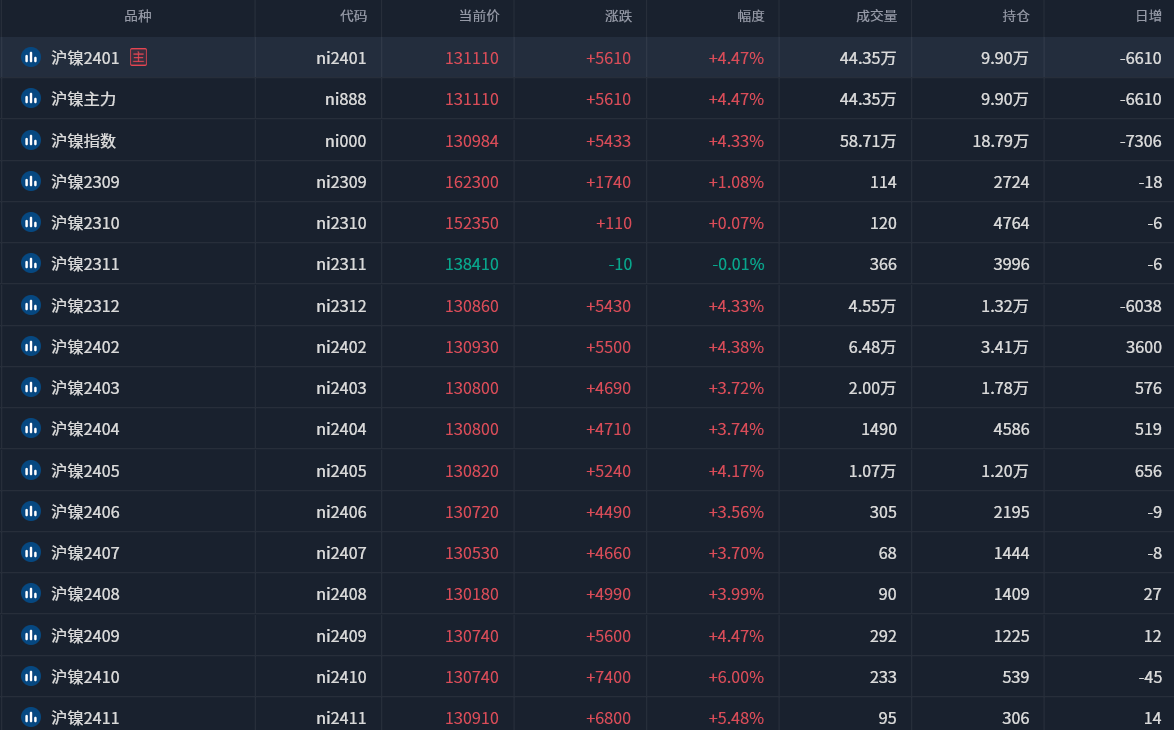Viewport: 1174px width, 730px height.
Task: Sort by the 涨跌 column header
Action: (618, 16)
